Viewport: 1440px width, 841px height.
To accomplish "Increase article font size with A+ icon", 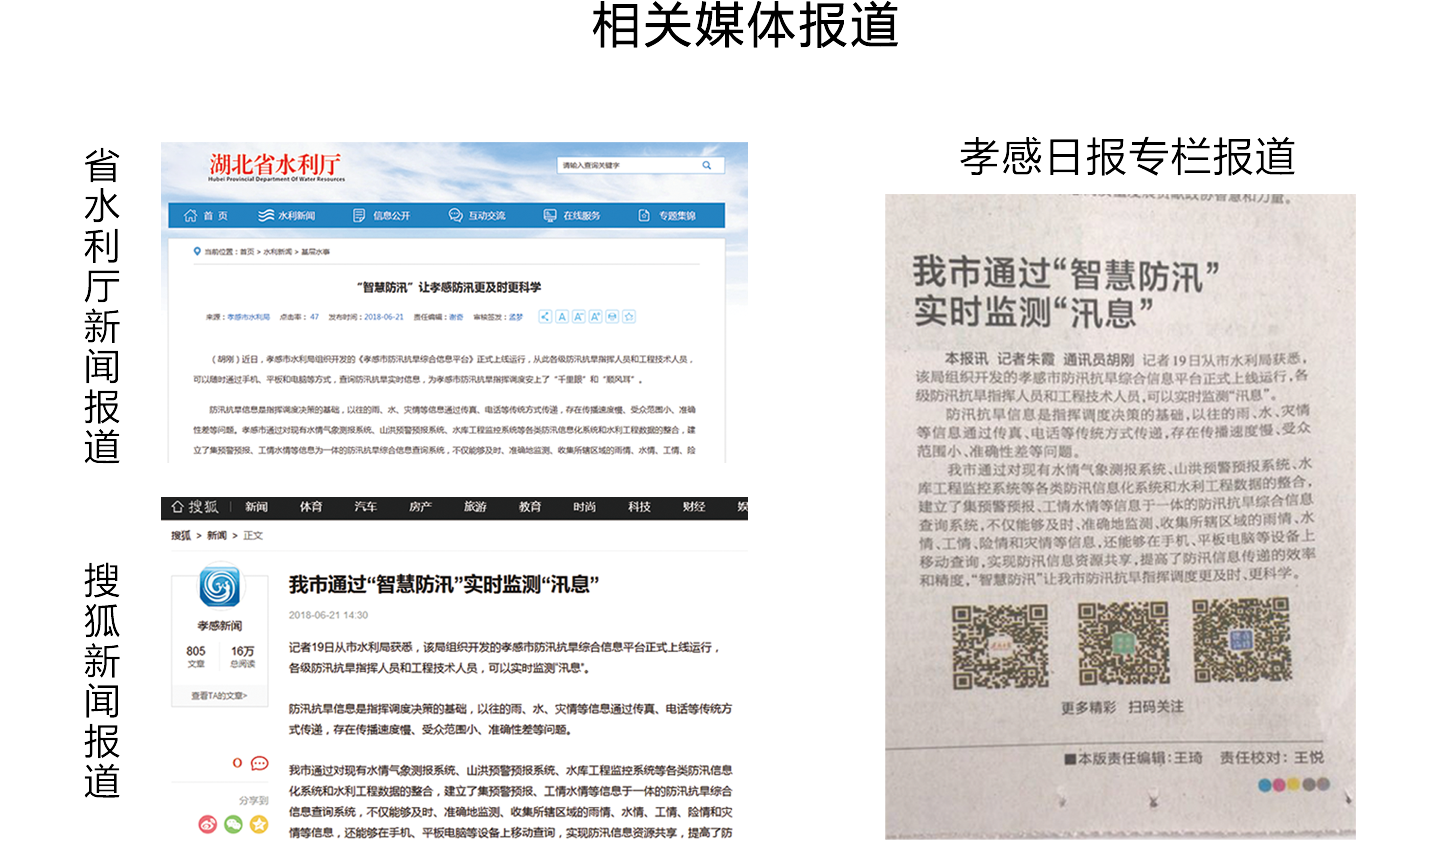I will [596, 317].
